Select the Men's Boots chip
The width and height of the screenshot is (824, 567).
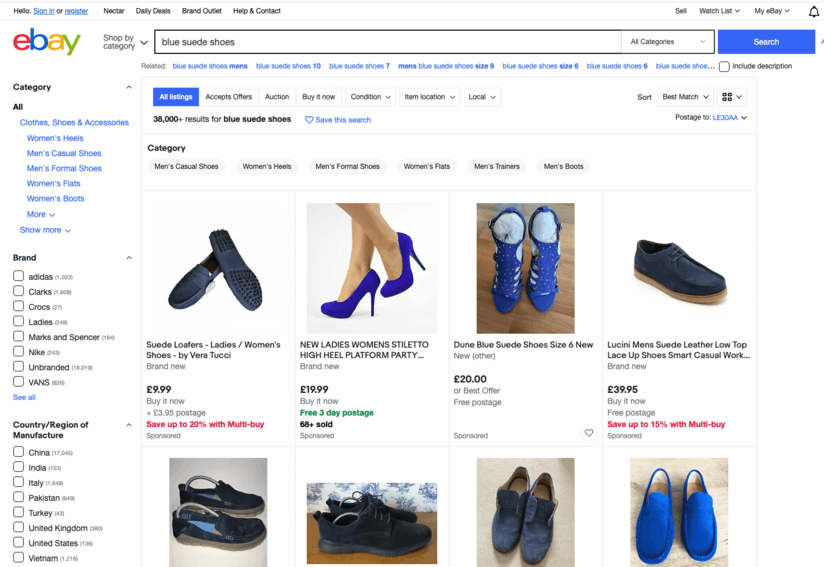(563, 167)
